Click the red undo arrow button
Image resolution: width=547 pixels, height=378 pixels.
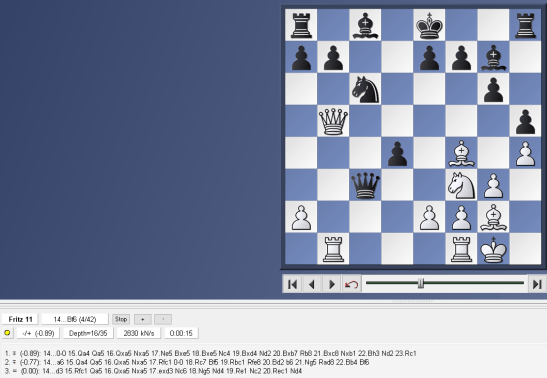coord(351,285)
